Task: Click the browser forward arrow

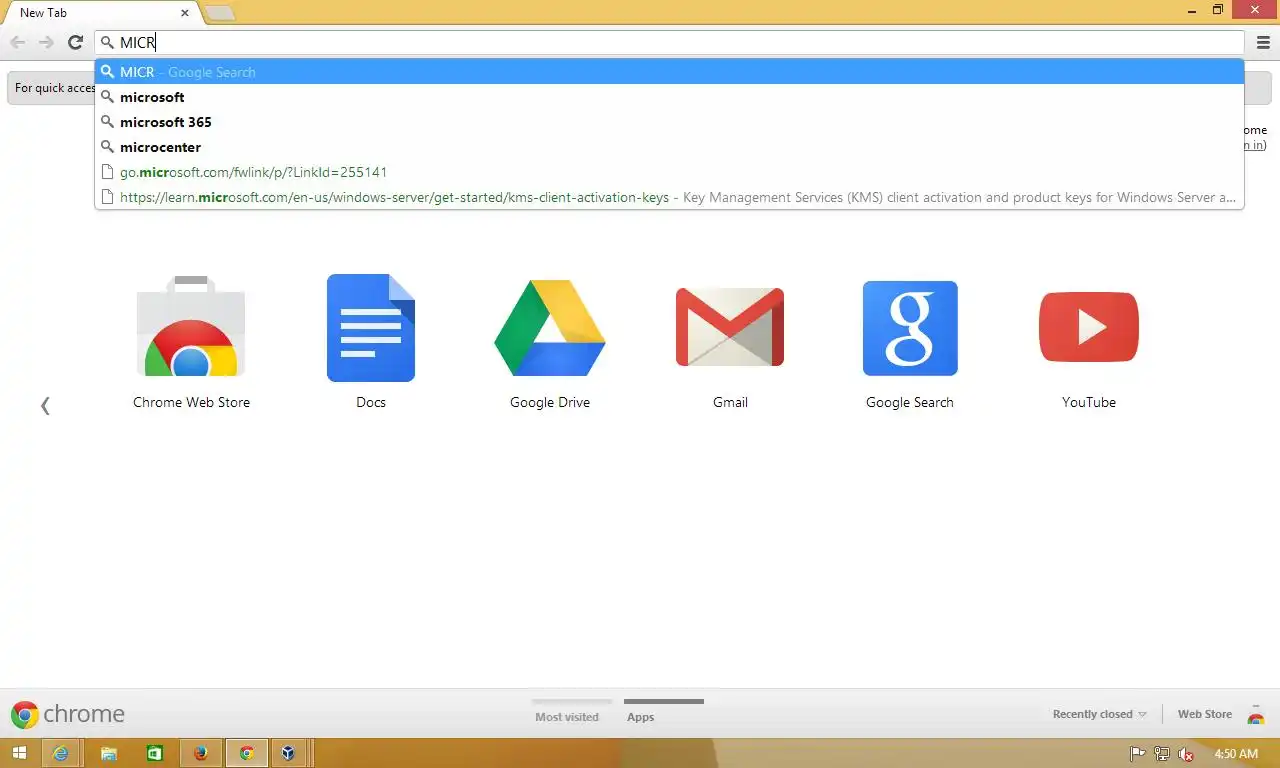Action: pyautogui.click(x=46, y=42)
